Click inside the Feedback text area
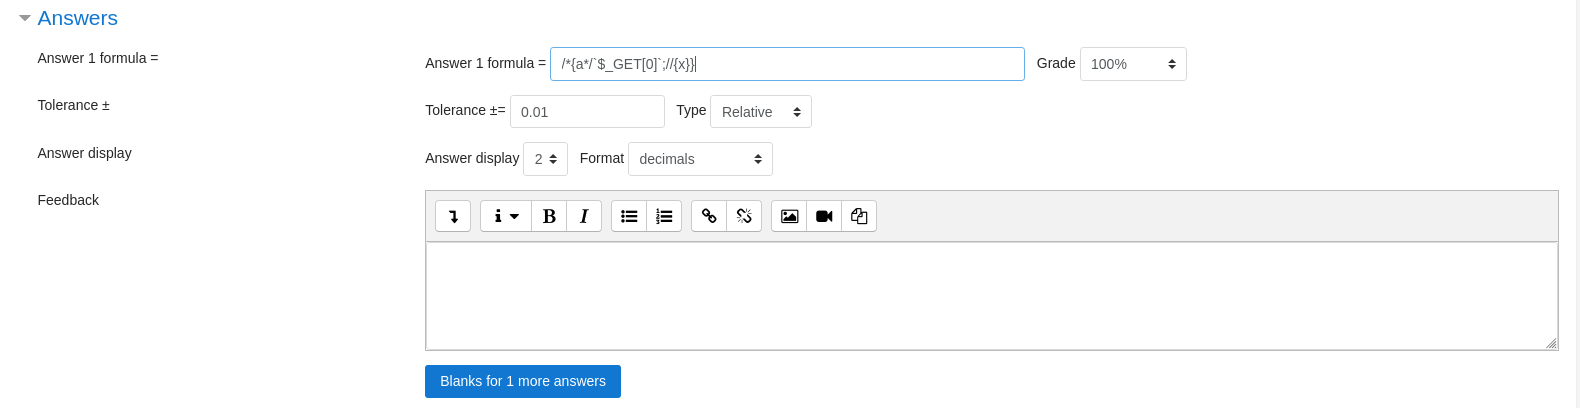Image resolution: width=1580 pixels, height=408 pixels. coord(991,296)
